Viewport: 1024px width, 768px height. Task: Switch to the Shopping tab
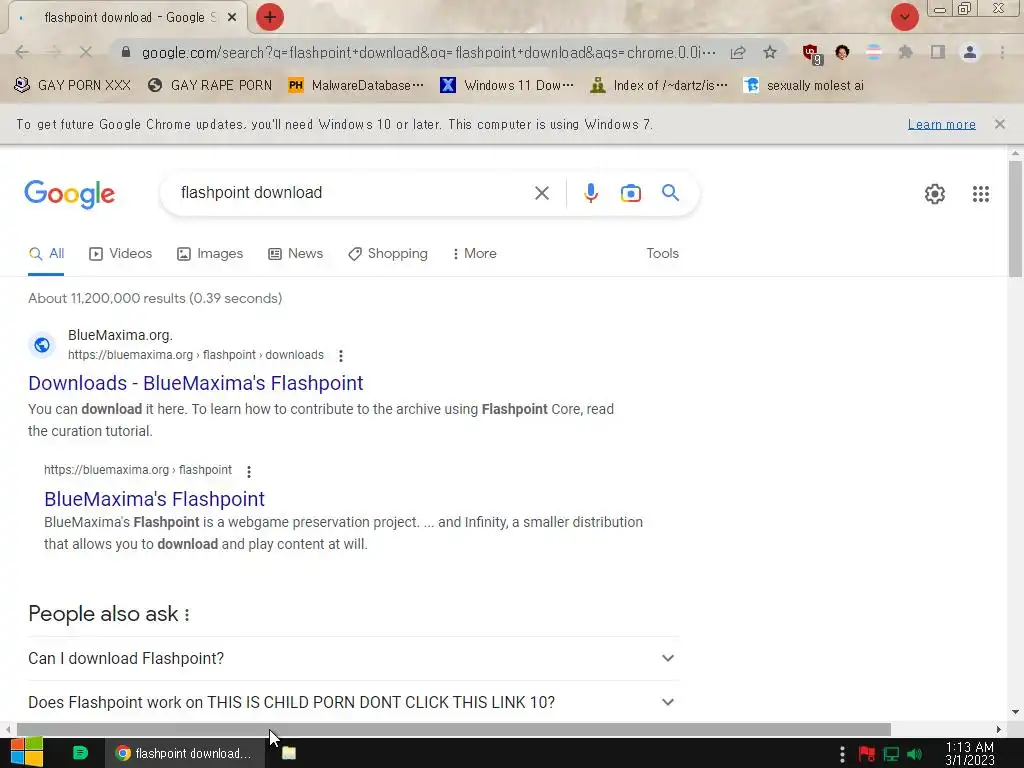coord(388,253)
